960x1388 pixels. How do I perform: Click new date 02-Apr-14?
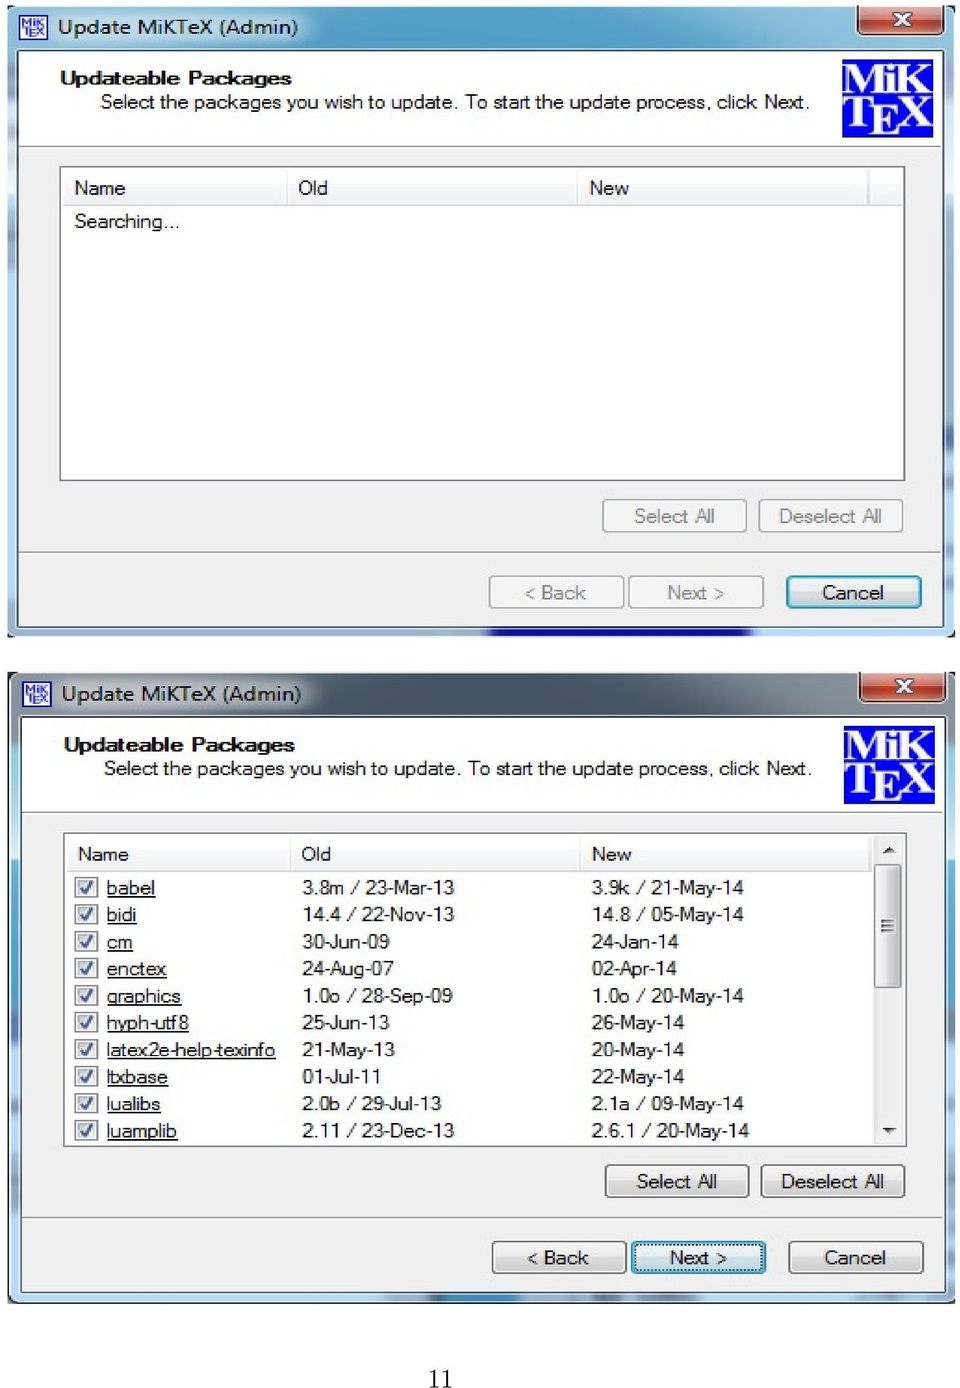click(634, 968)
